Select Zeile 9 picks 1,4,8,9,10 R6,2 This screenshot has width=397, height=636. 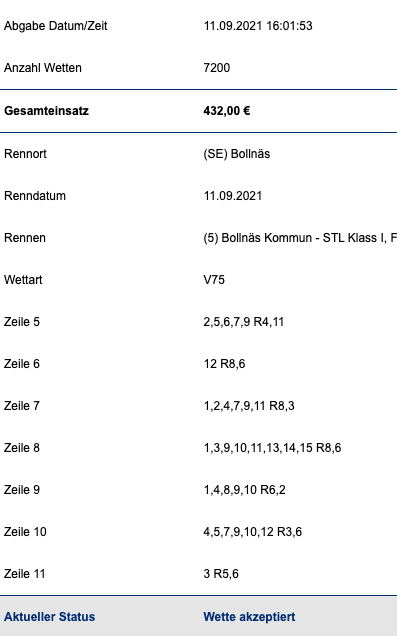click(x=245, y=490)
